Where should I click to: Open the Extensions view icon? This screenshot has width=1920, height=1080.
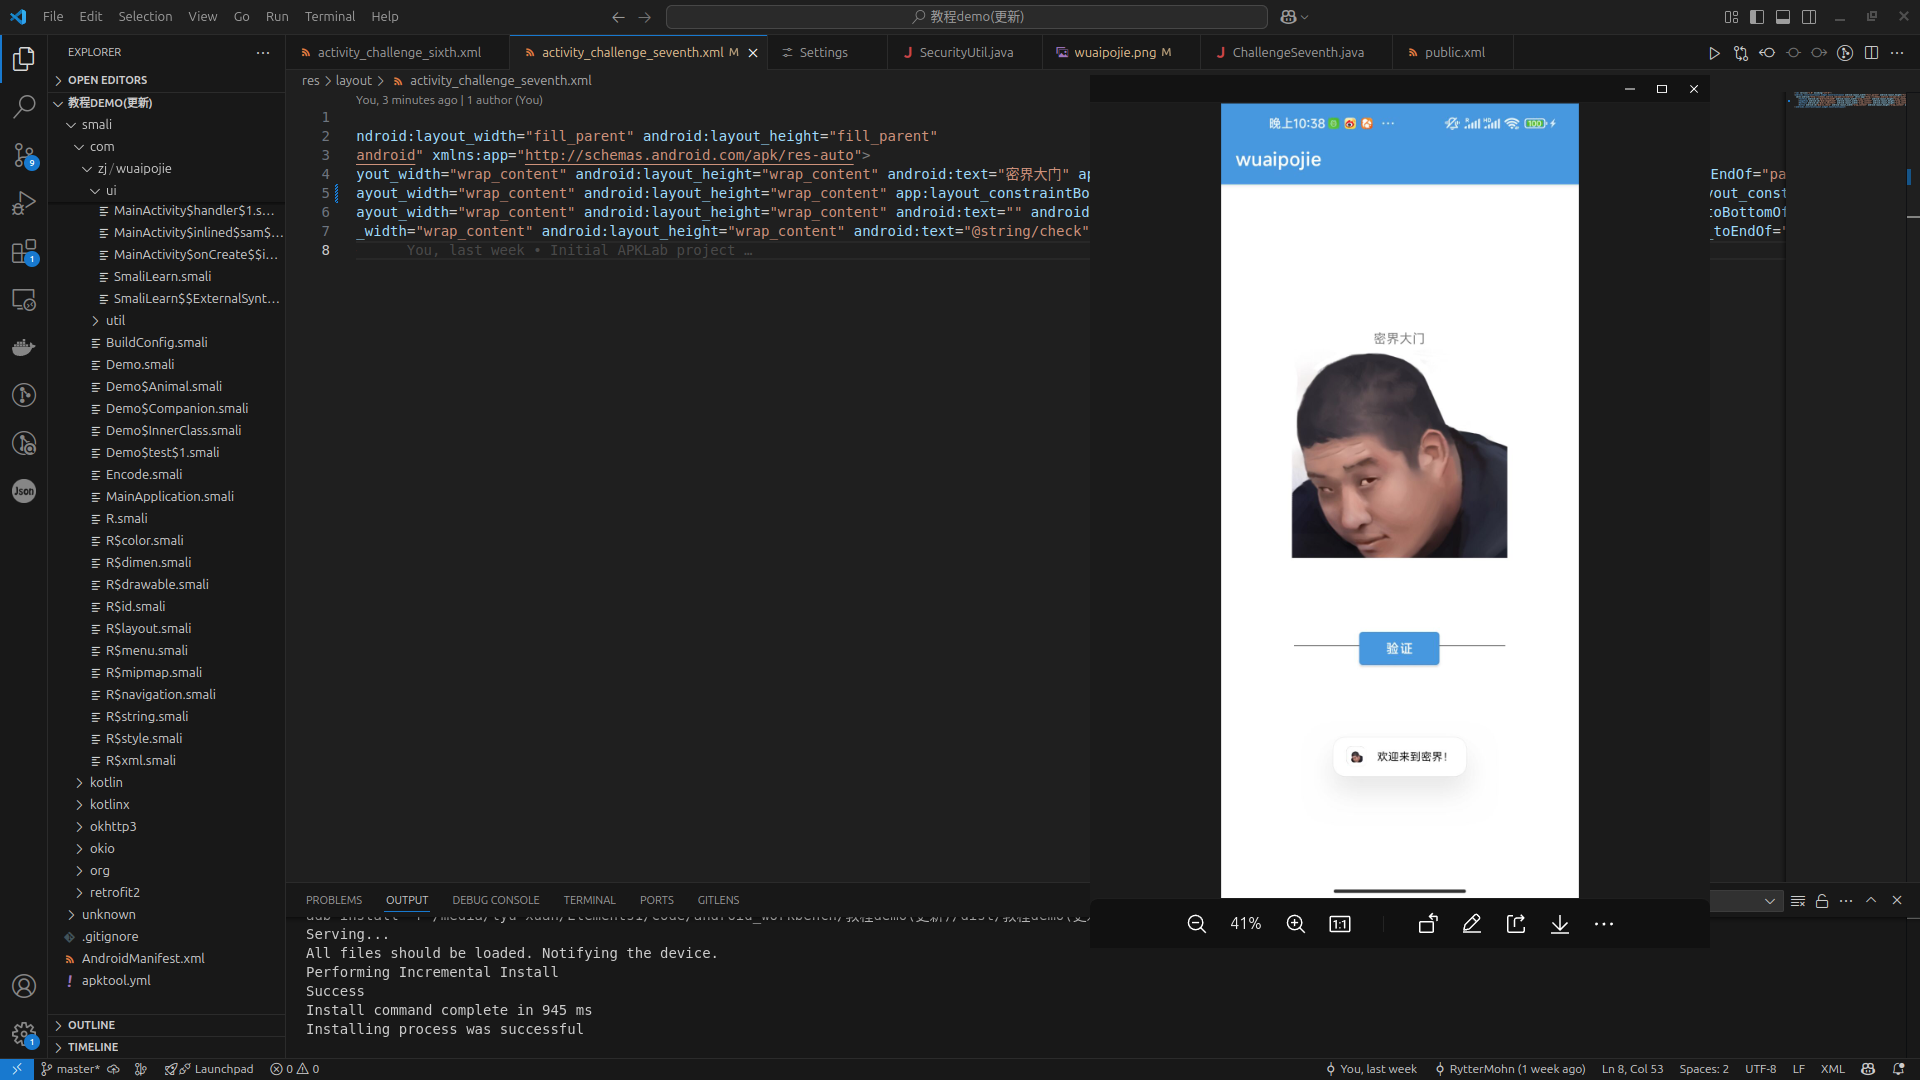pyautogui.click(x=24, y=251)
